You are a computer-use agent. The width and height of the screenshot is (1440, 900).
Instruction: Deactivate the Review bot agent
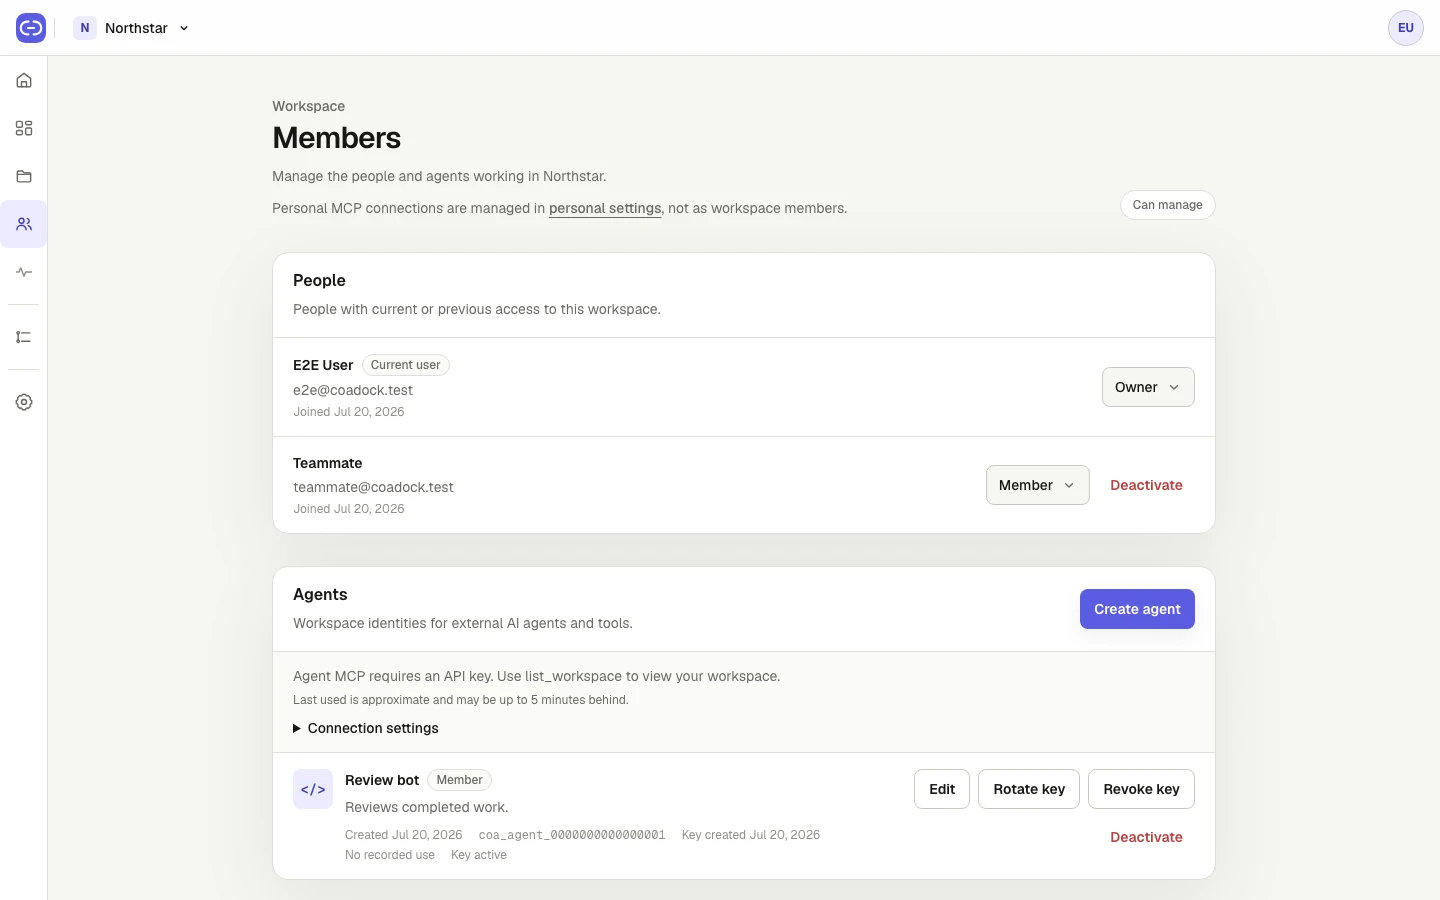1146,837
